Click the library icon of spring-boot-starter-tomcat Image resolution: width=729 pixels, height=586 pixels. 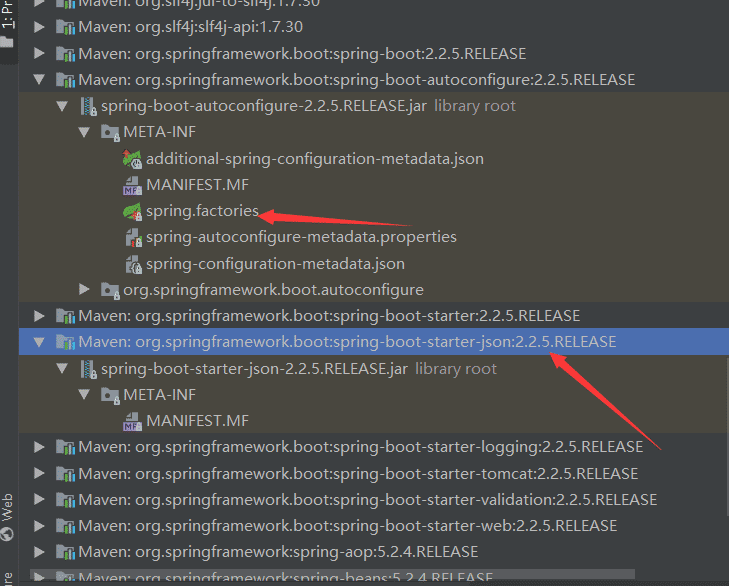[66, 473]
